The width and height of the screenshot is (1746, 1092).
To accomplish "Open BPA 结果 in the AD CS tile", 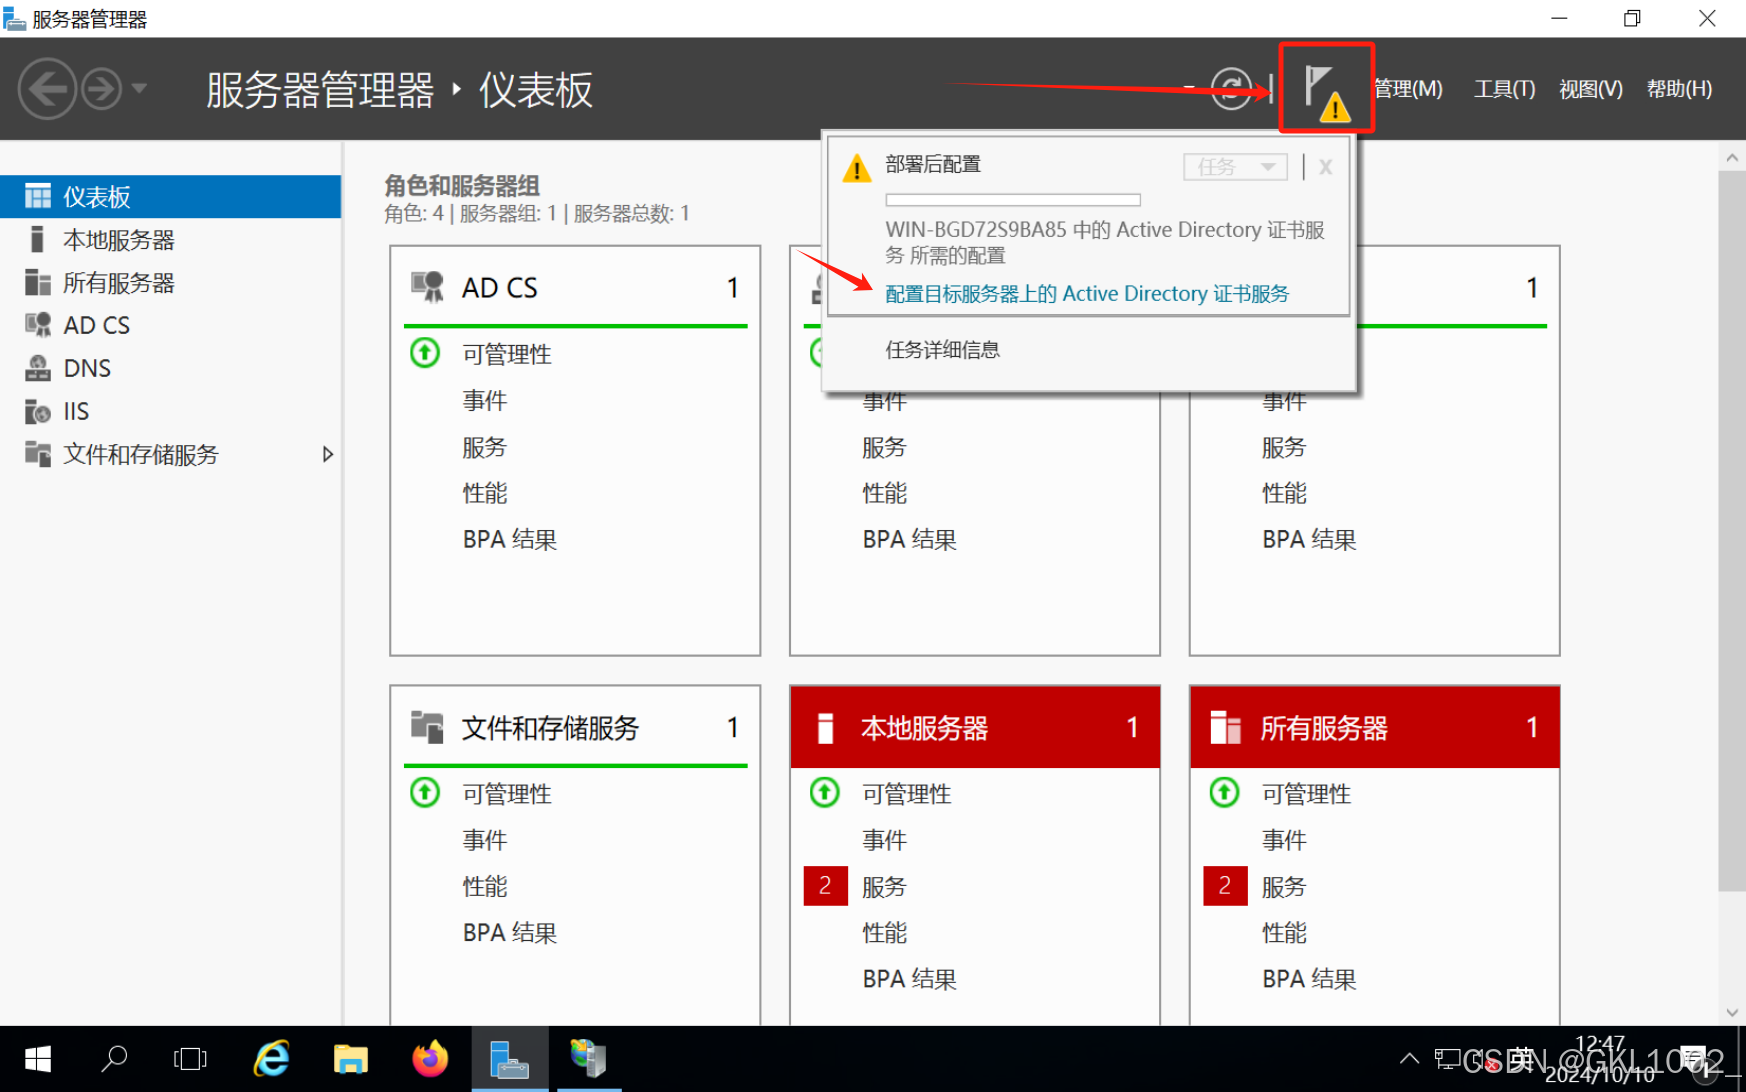I will tap(509, 539).
